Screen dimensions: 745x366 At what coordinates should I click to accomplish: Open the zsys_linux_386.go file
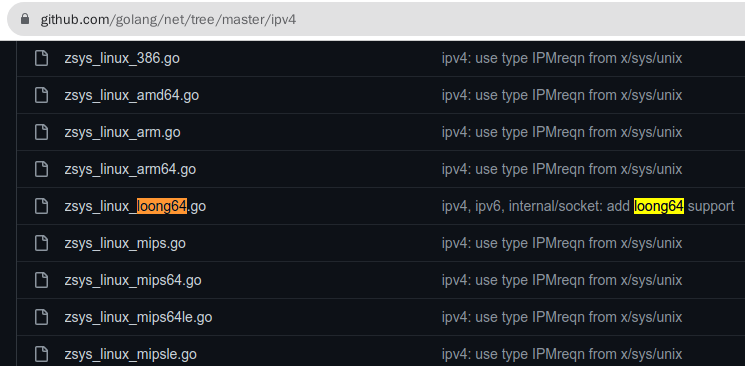tap(122, 58)
